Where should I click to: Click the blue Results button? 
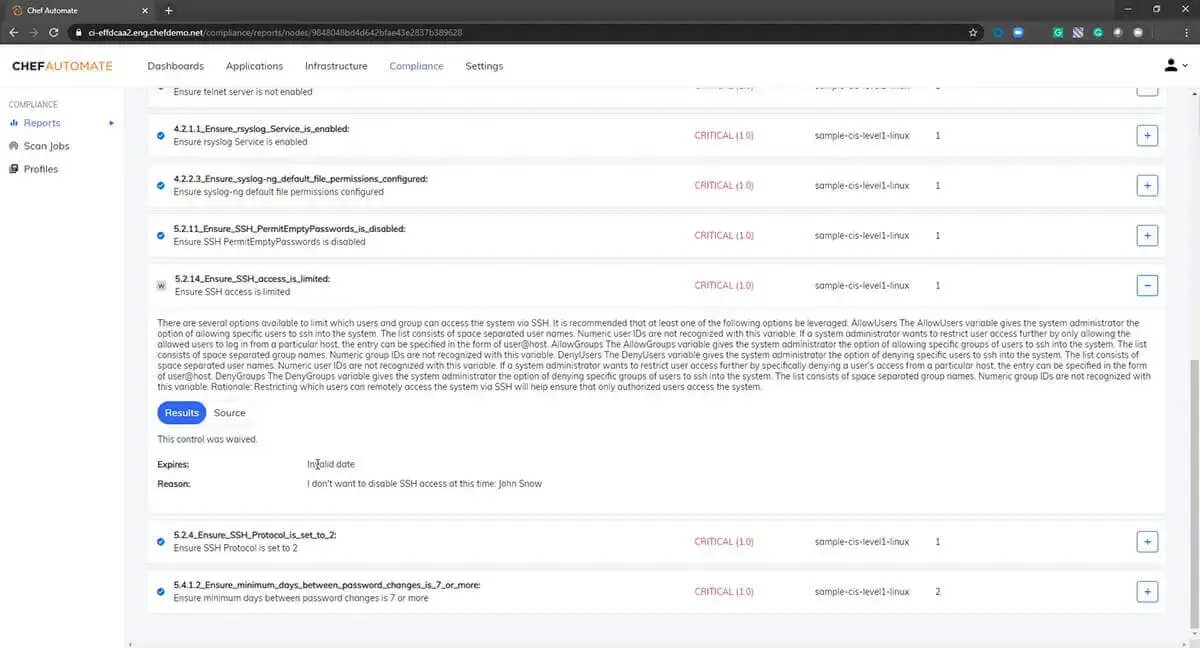click(x=181, y=412)
